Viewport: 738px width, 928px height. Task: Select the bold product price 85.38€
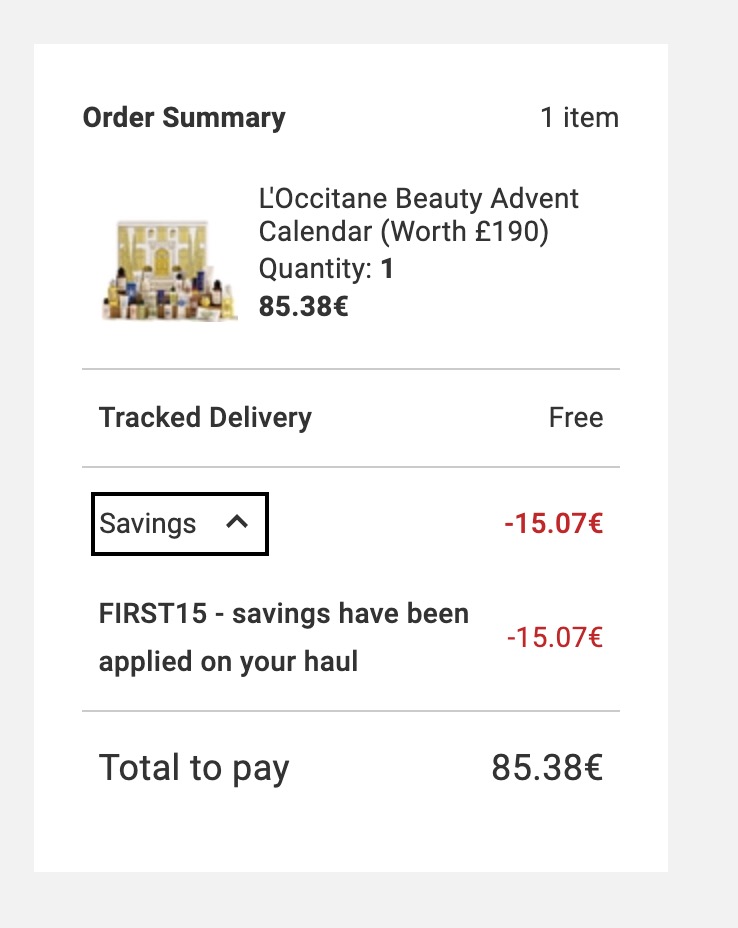(x=303, y=305)
